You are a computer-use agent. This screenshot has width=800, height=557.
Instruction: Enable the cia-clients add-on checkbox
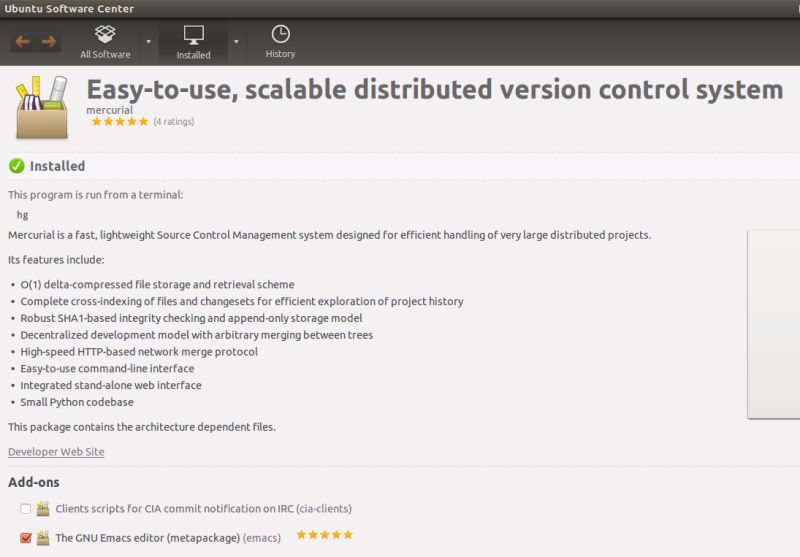click(26, 509)
